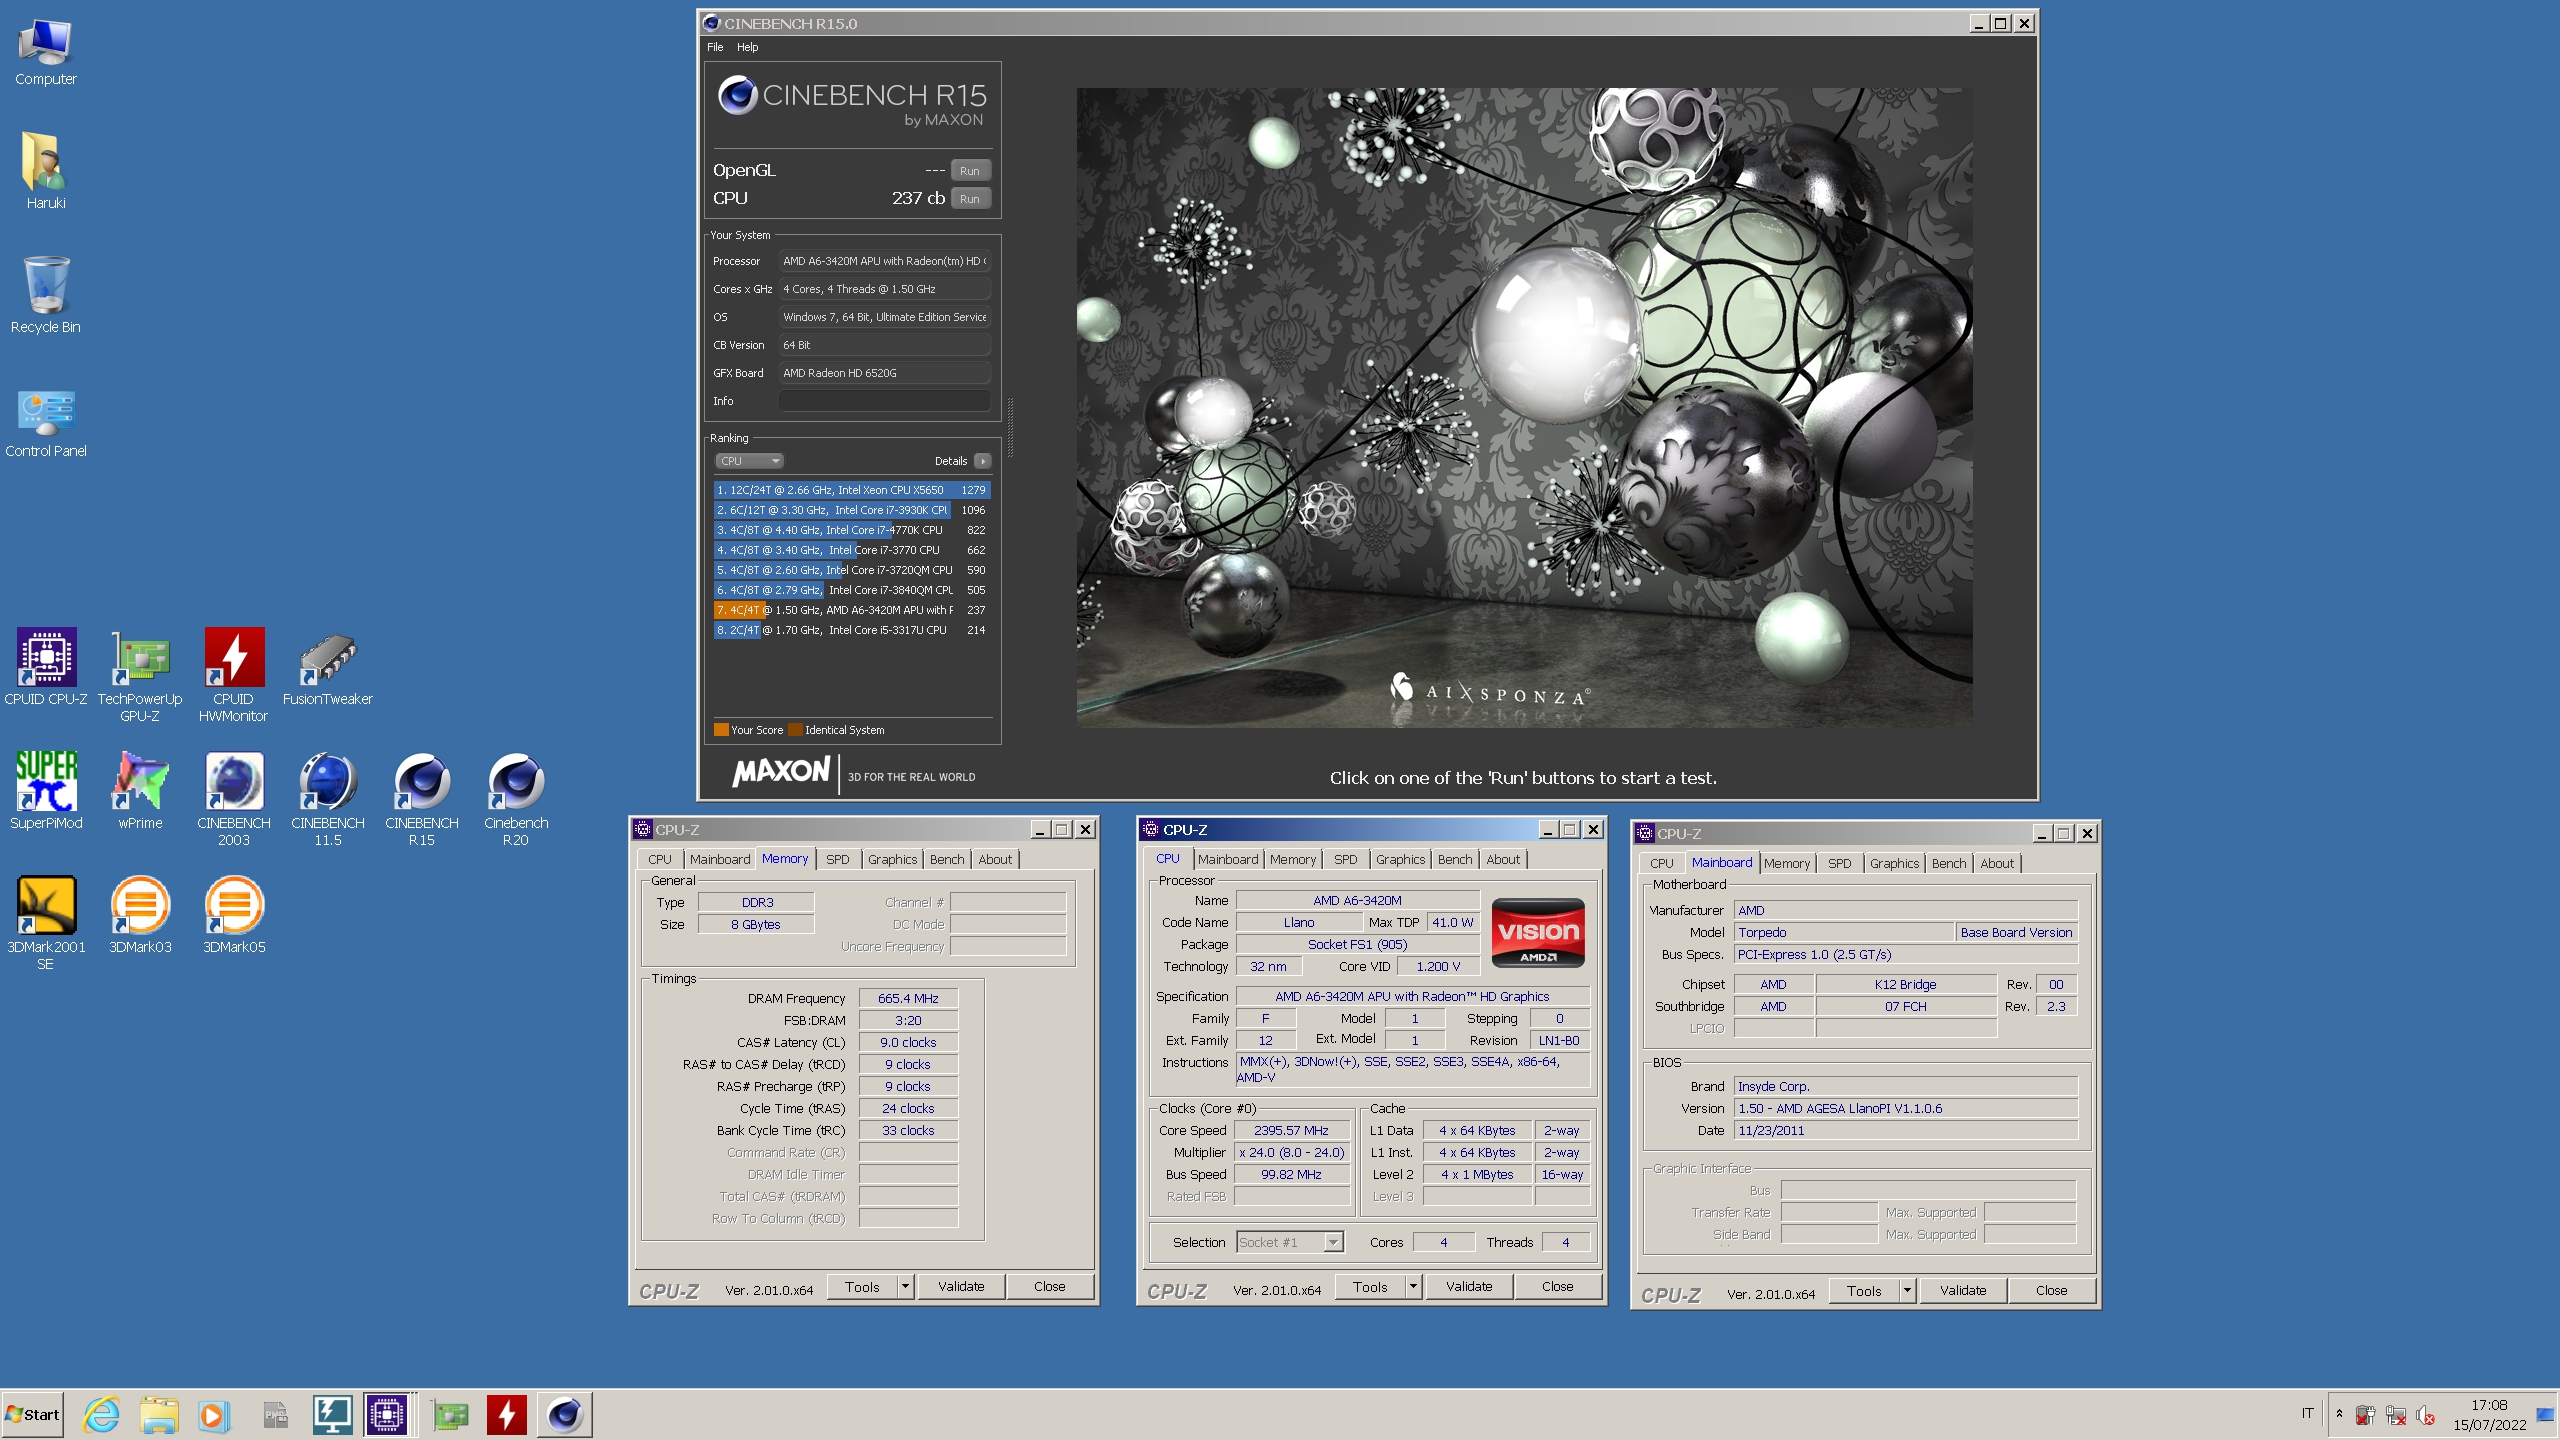2560x1440 pixels.
Task: Open About tab in right CPU-Z
Action: (1997, 863)
